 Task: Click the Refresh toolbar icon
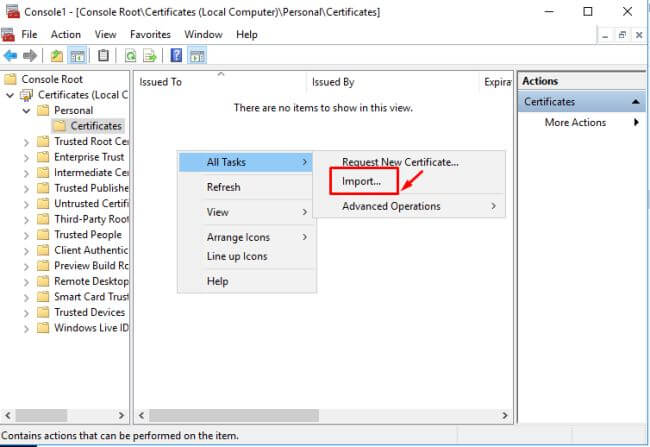131,56
